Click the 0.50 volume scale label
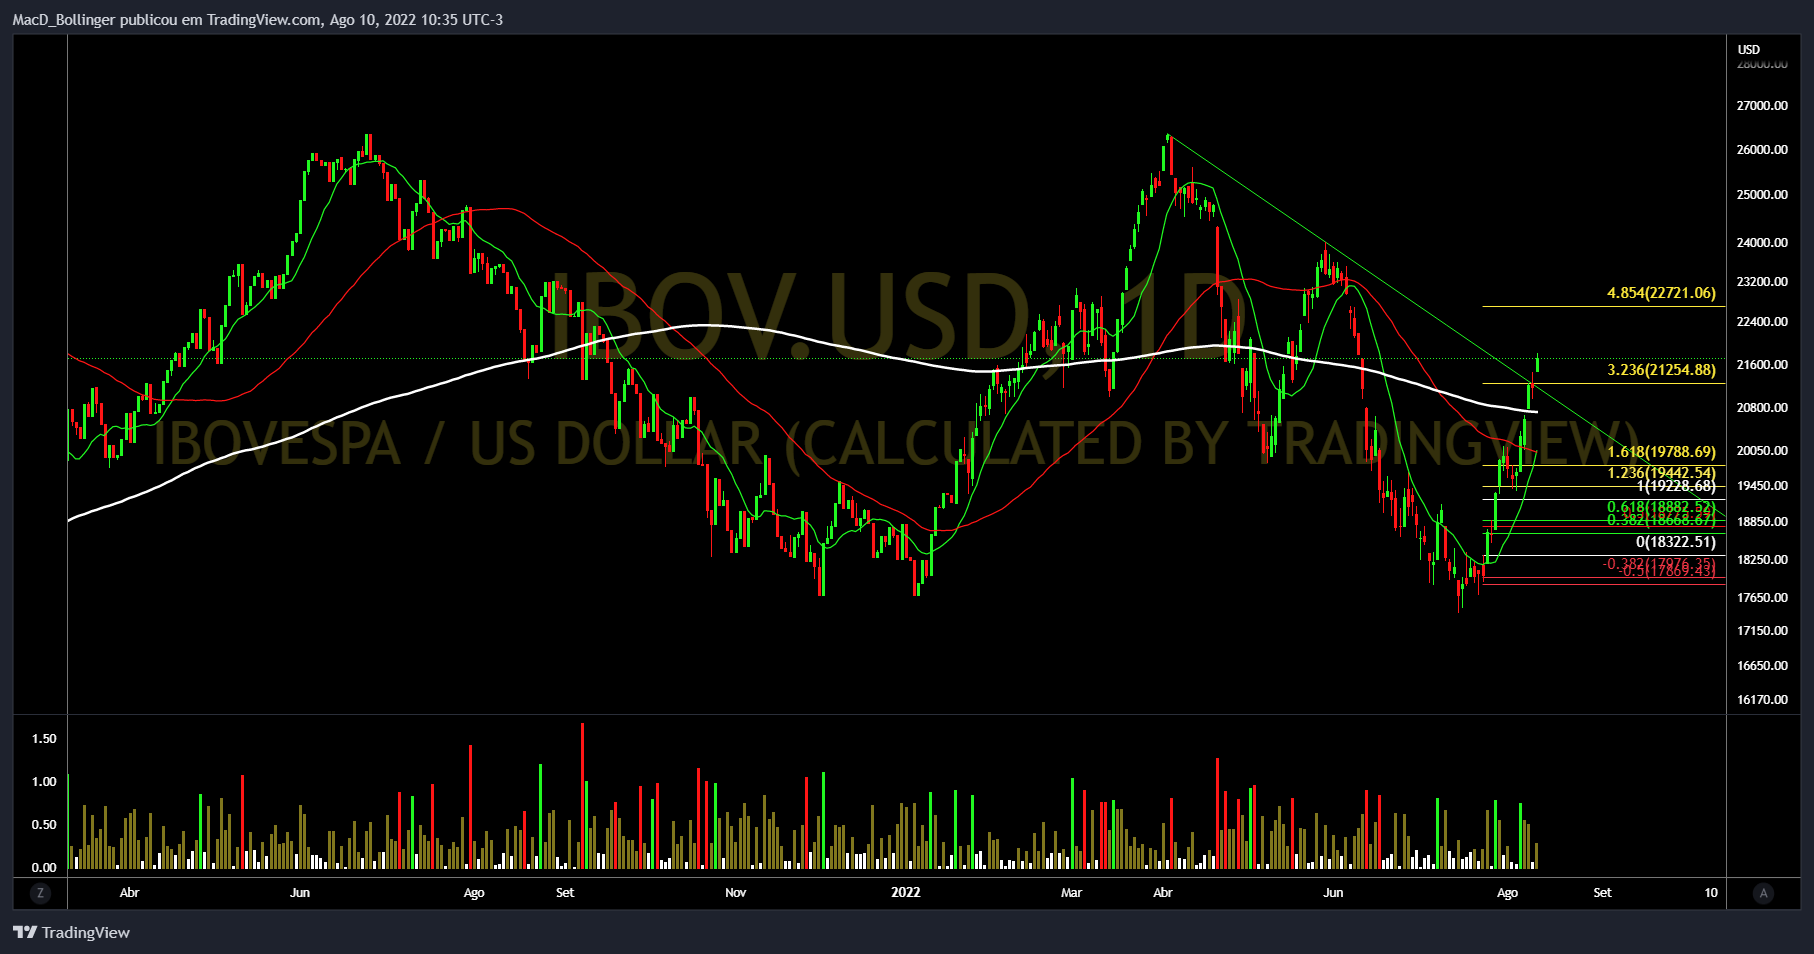 (44, 825)
